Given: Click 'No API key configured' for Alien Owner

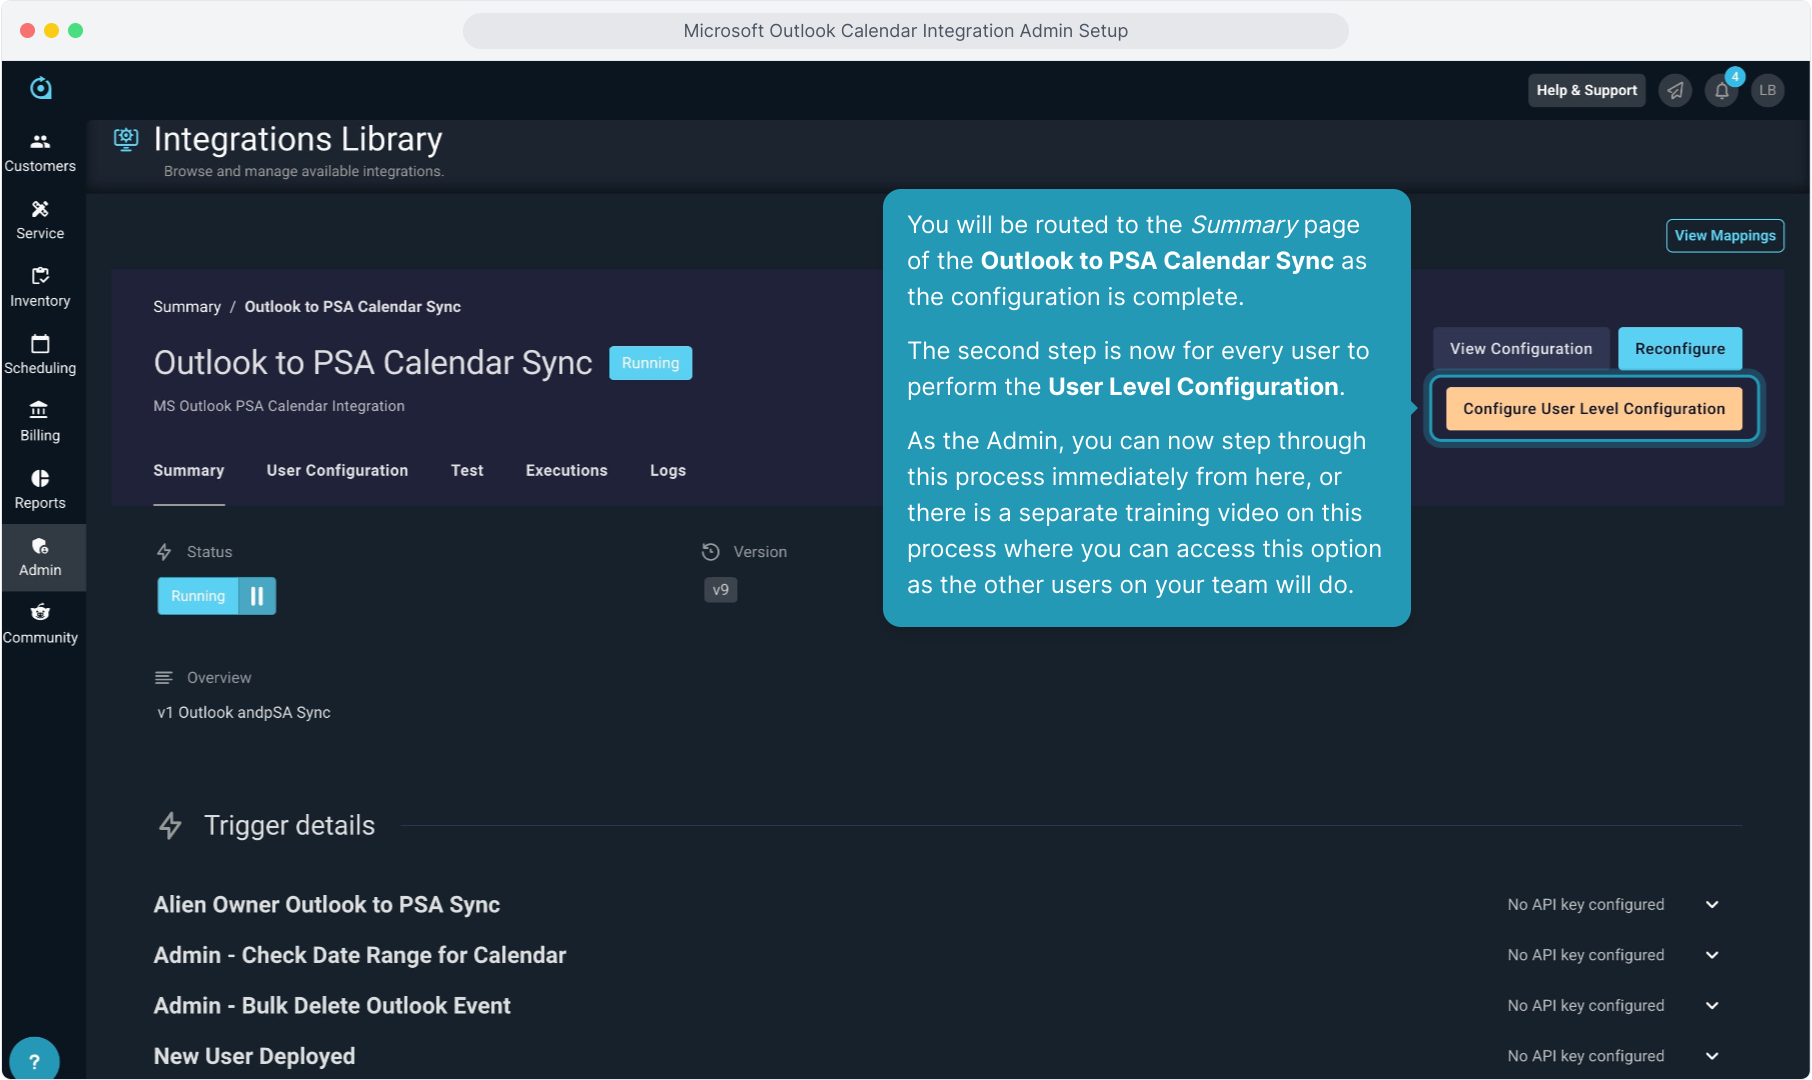Looking at the screenshot, I should pos(1586,905).
